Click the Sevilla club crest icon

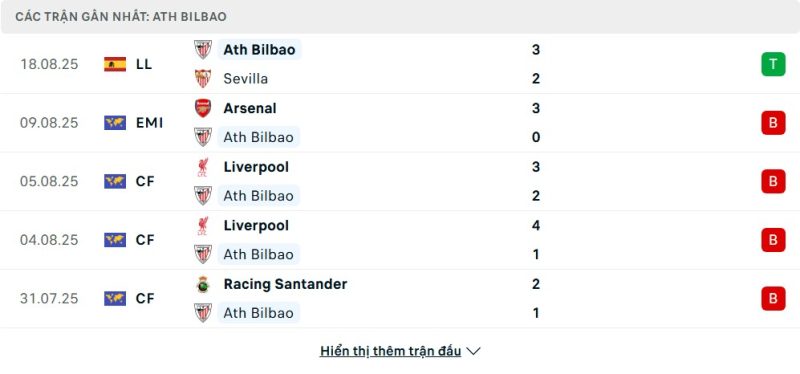coord(203,79)
